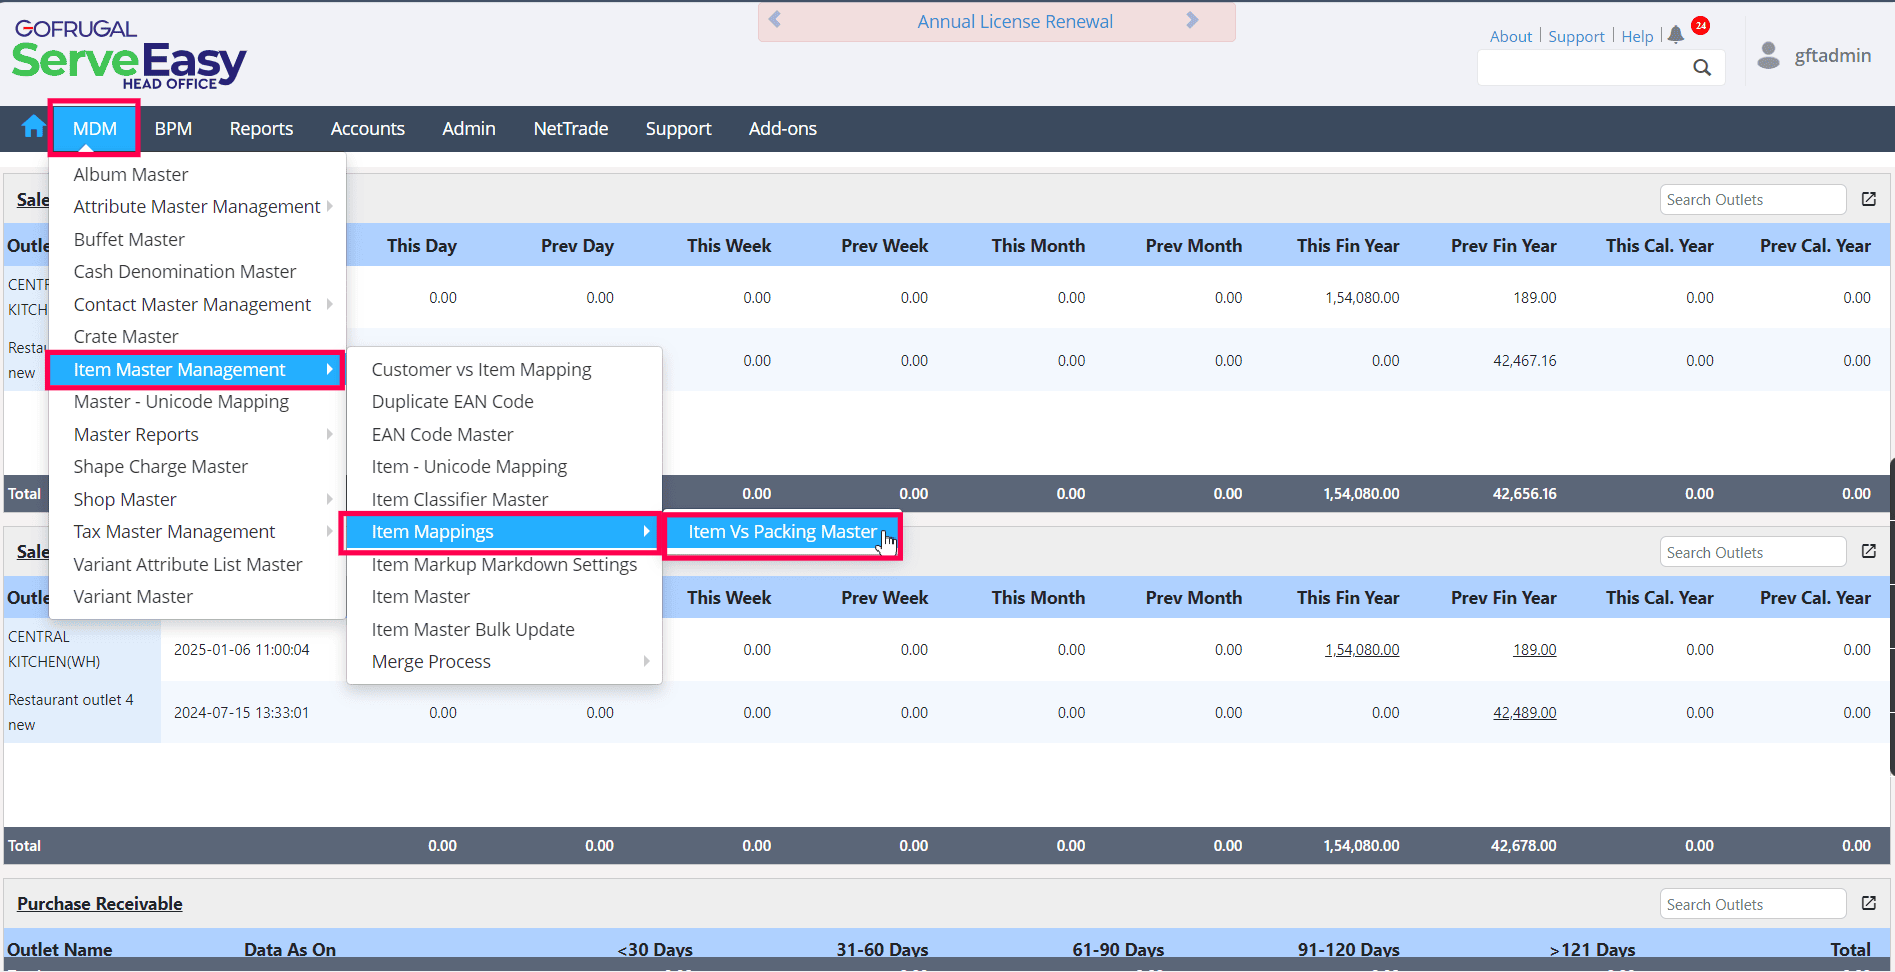Click the About link

(1510, 36)
